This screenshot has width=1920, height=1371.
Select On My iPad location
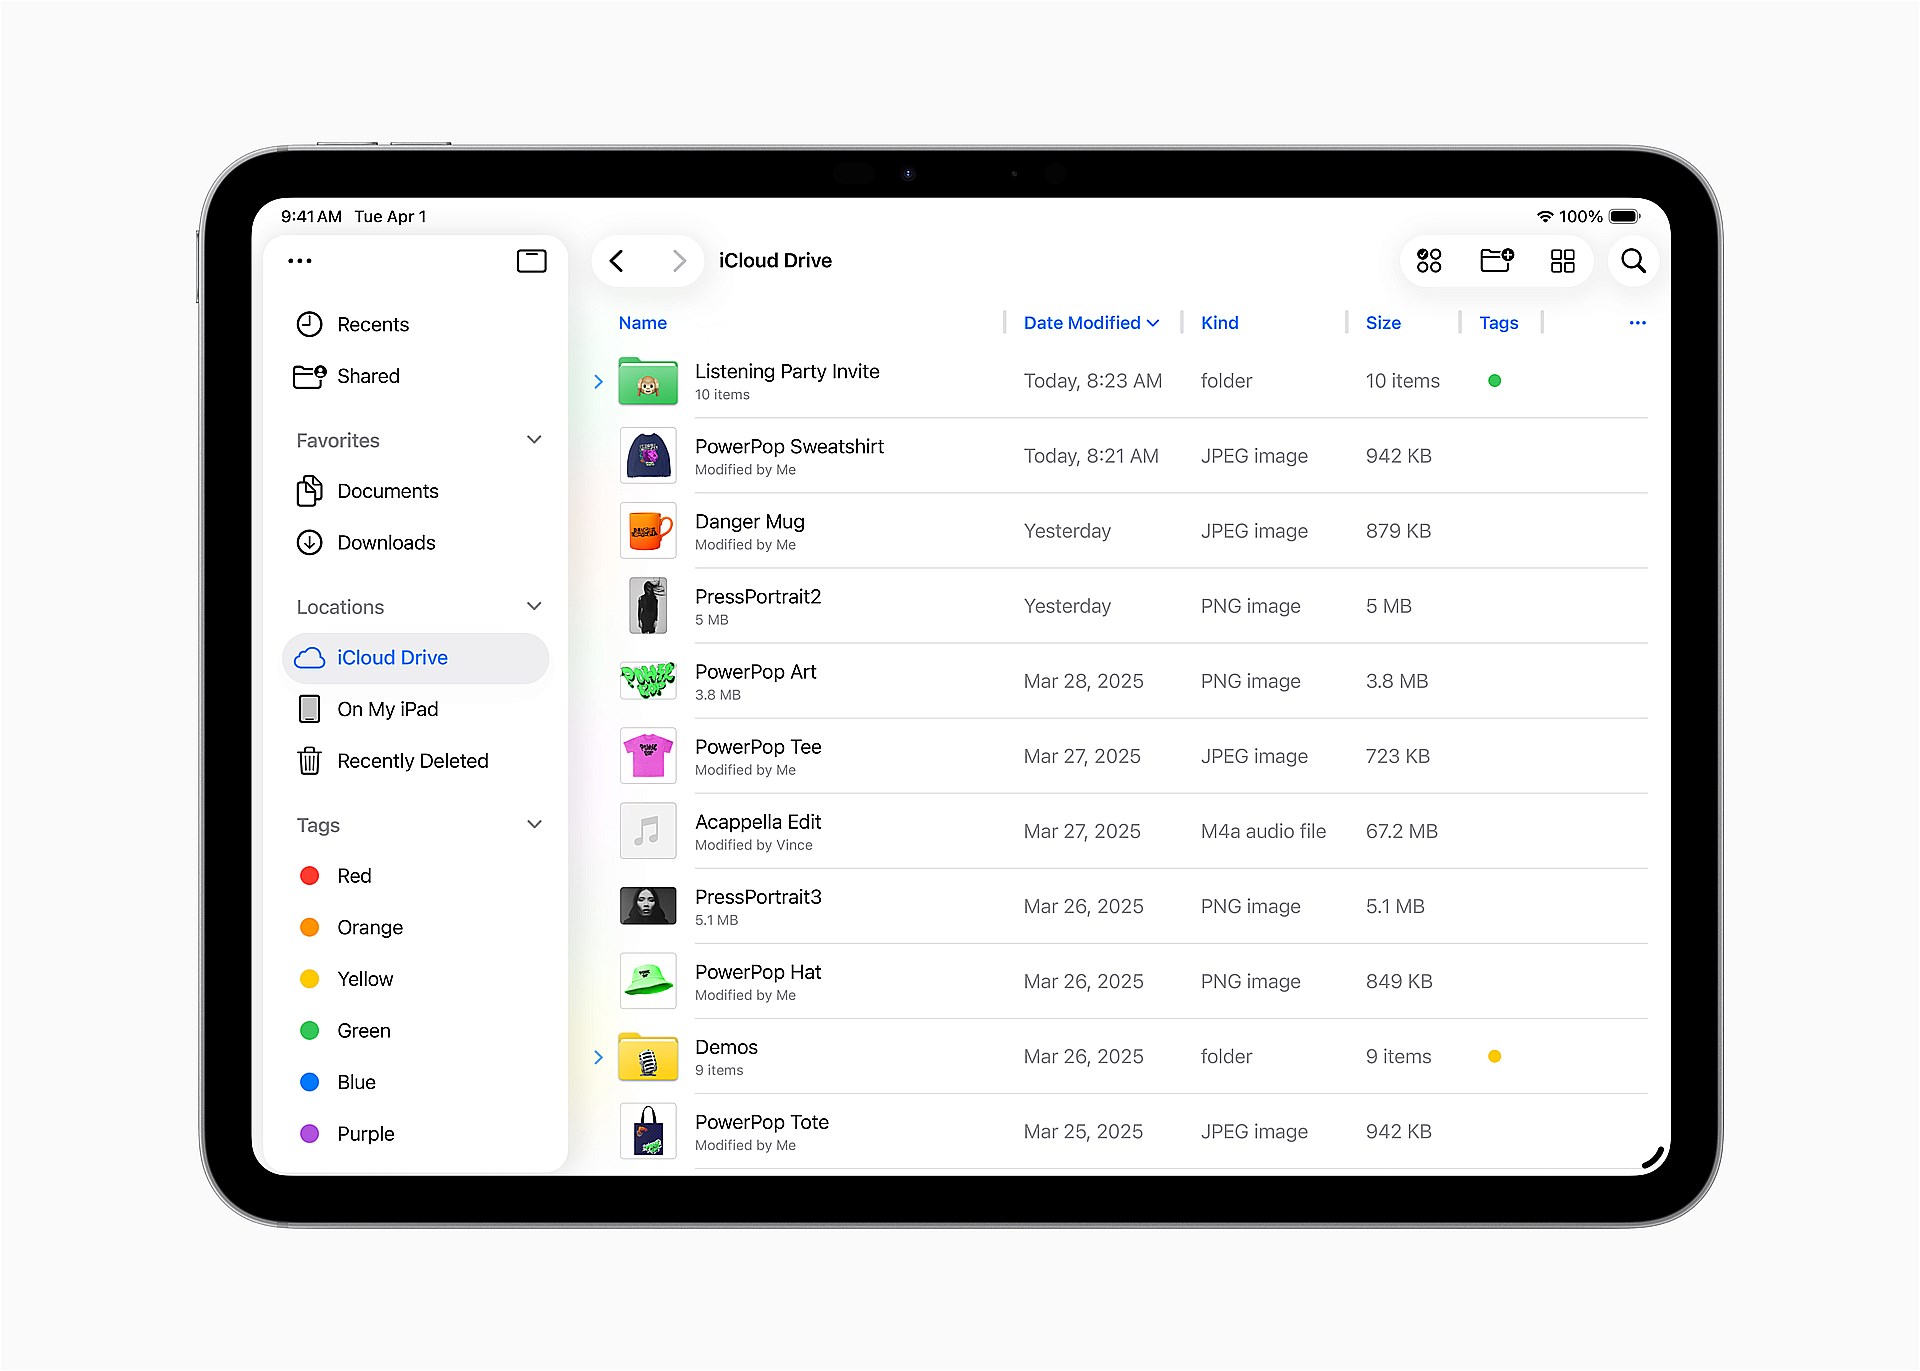coord(415,709)
